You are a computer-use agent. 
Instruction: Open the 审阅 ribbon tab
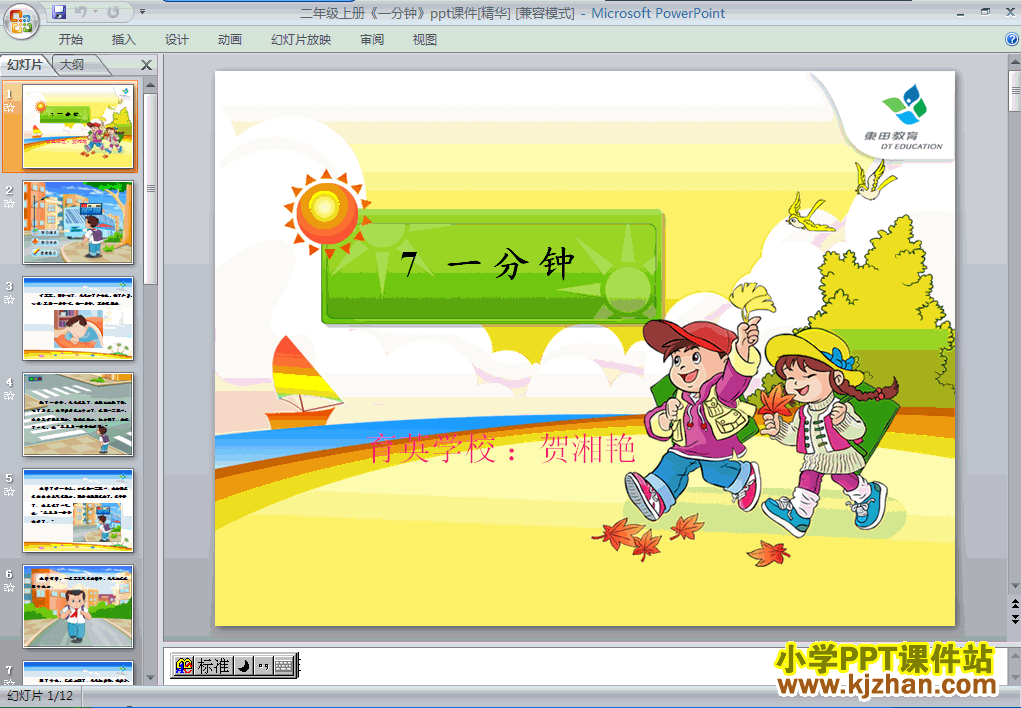point(372,40)
